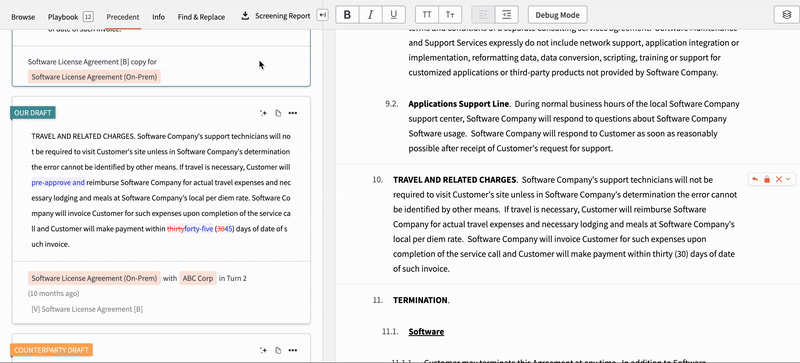Expand the chevron next to the X on clause 10
Viewport: 800px width, 363px height.
(788, 179)
